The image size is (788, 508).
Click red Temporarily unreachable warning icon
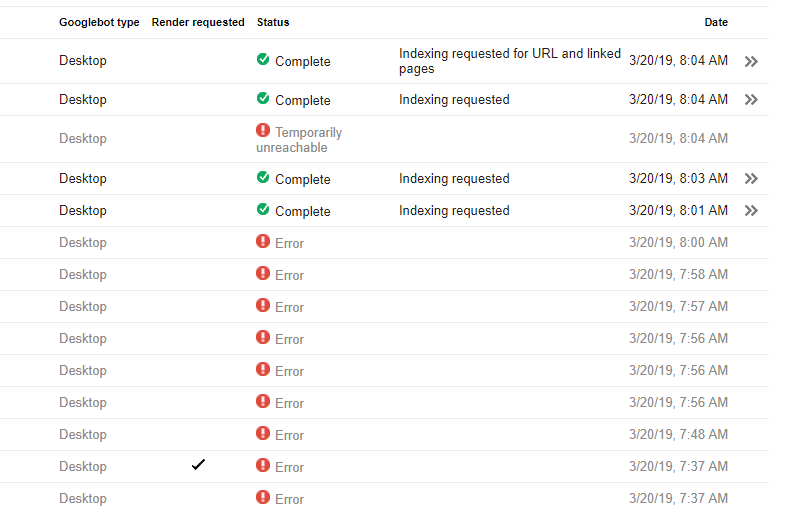[x=263, y=131]
